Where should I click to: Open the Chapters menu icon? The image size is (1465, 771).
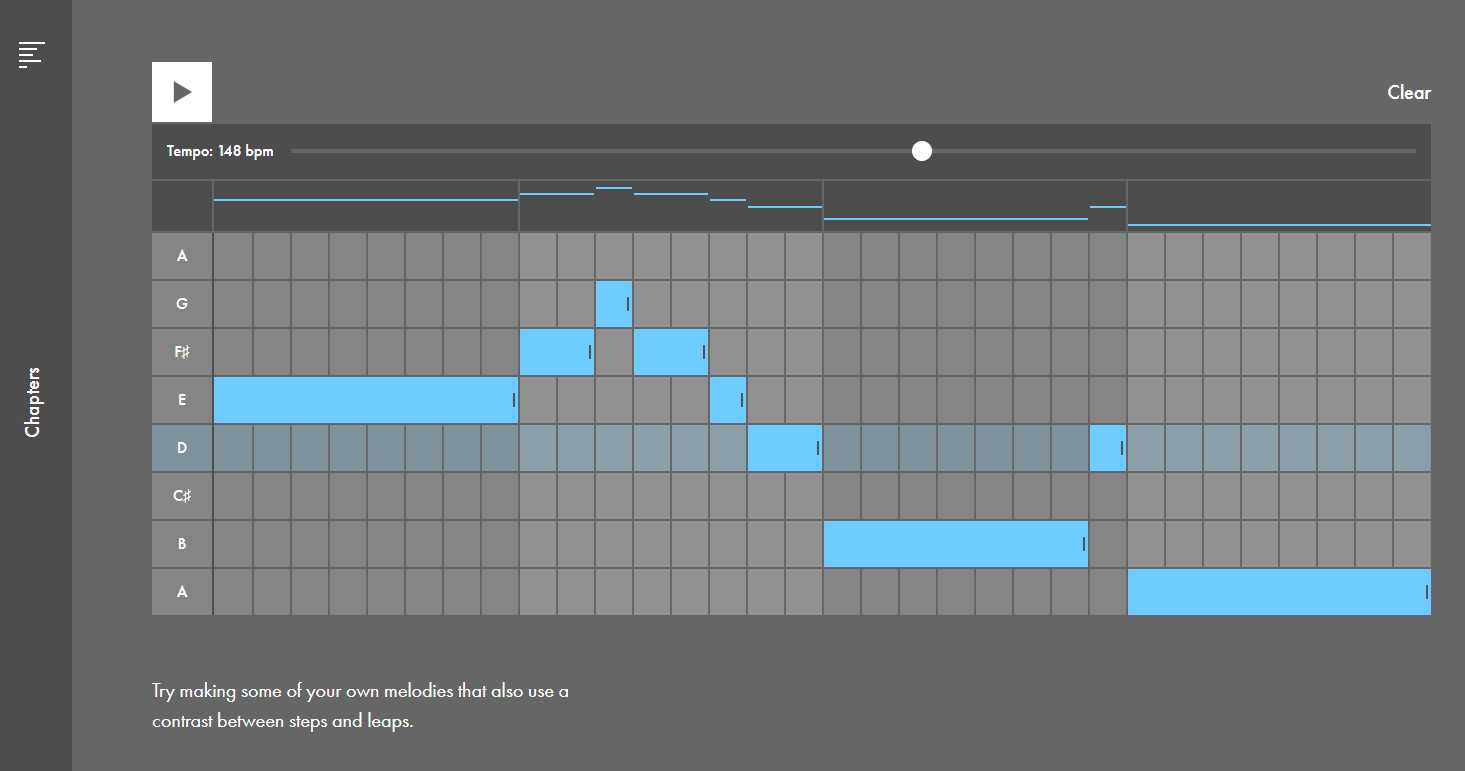[32, 55]
